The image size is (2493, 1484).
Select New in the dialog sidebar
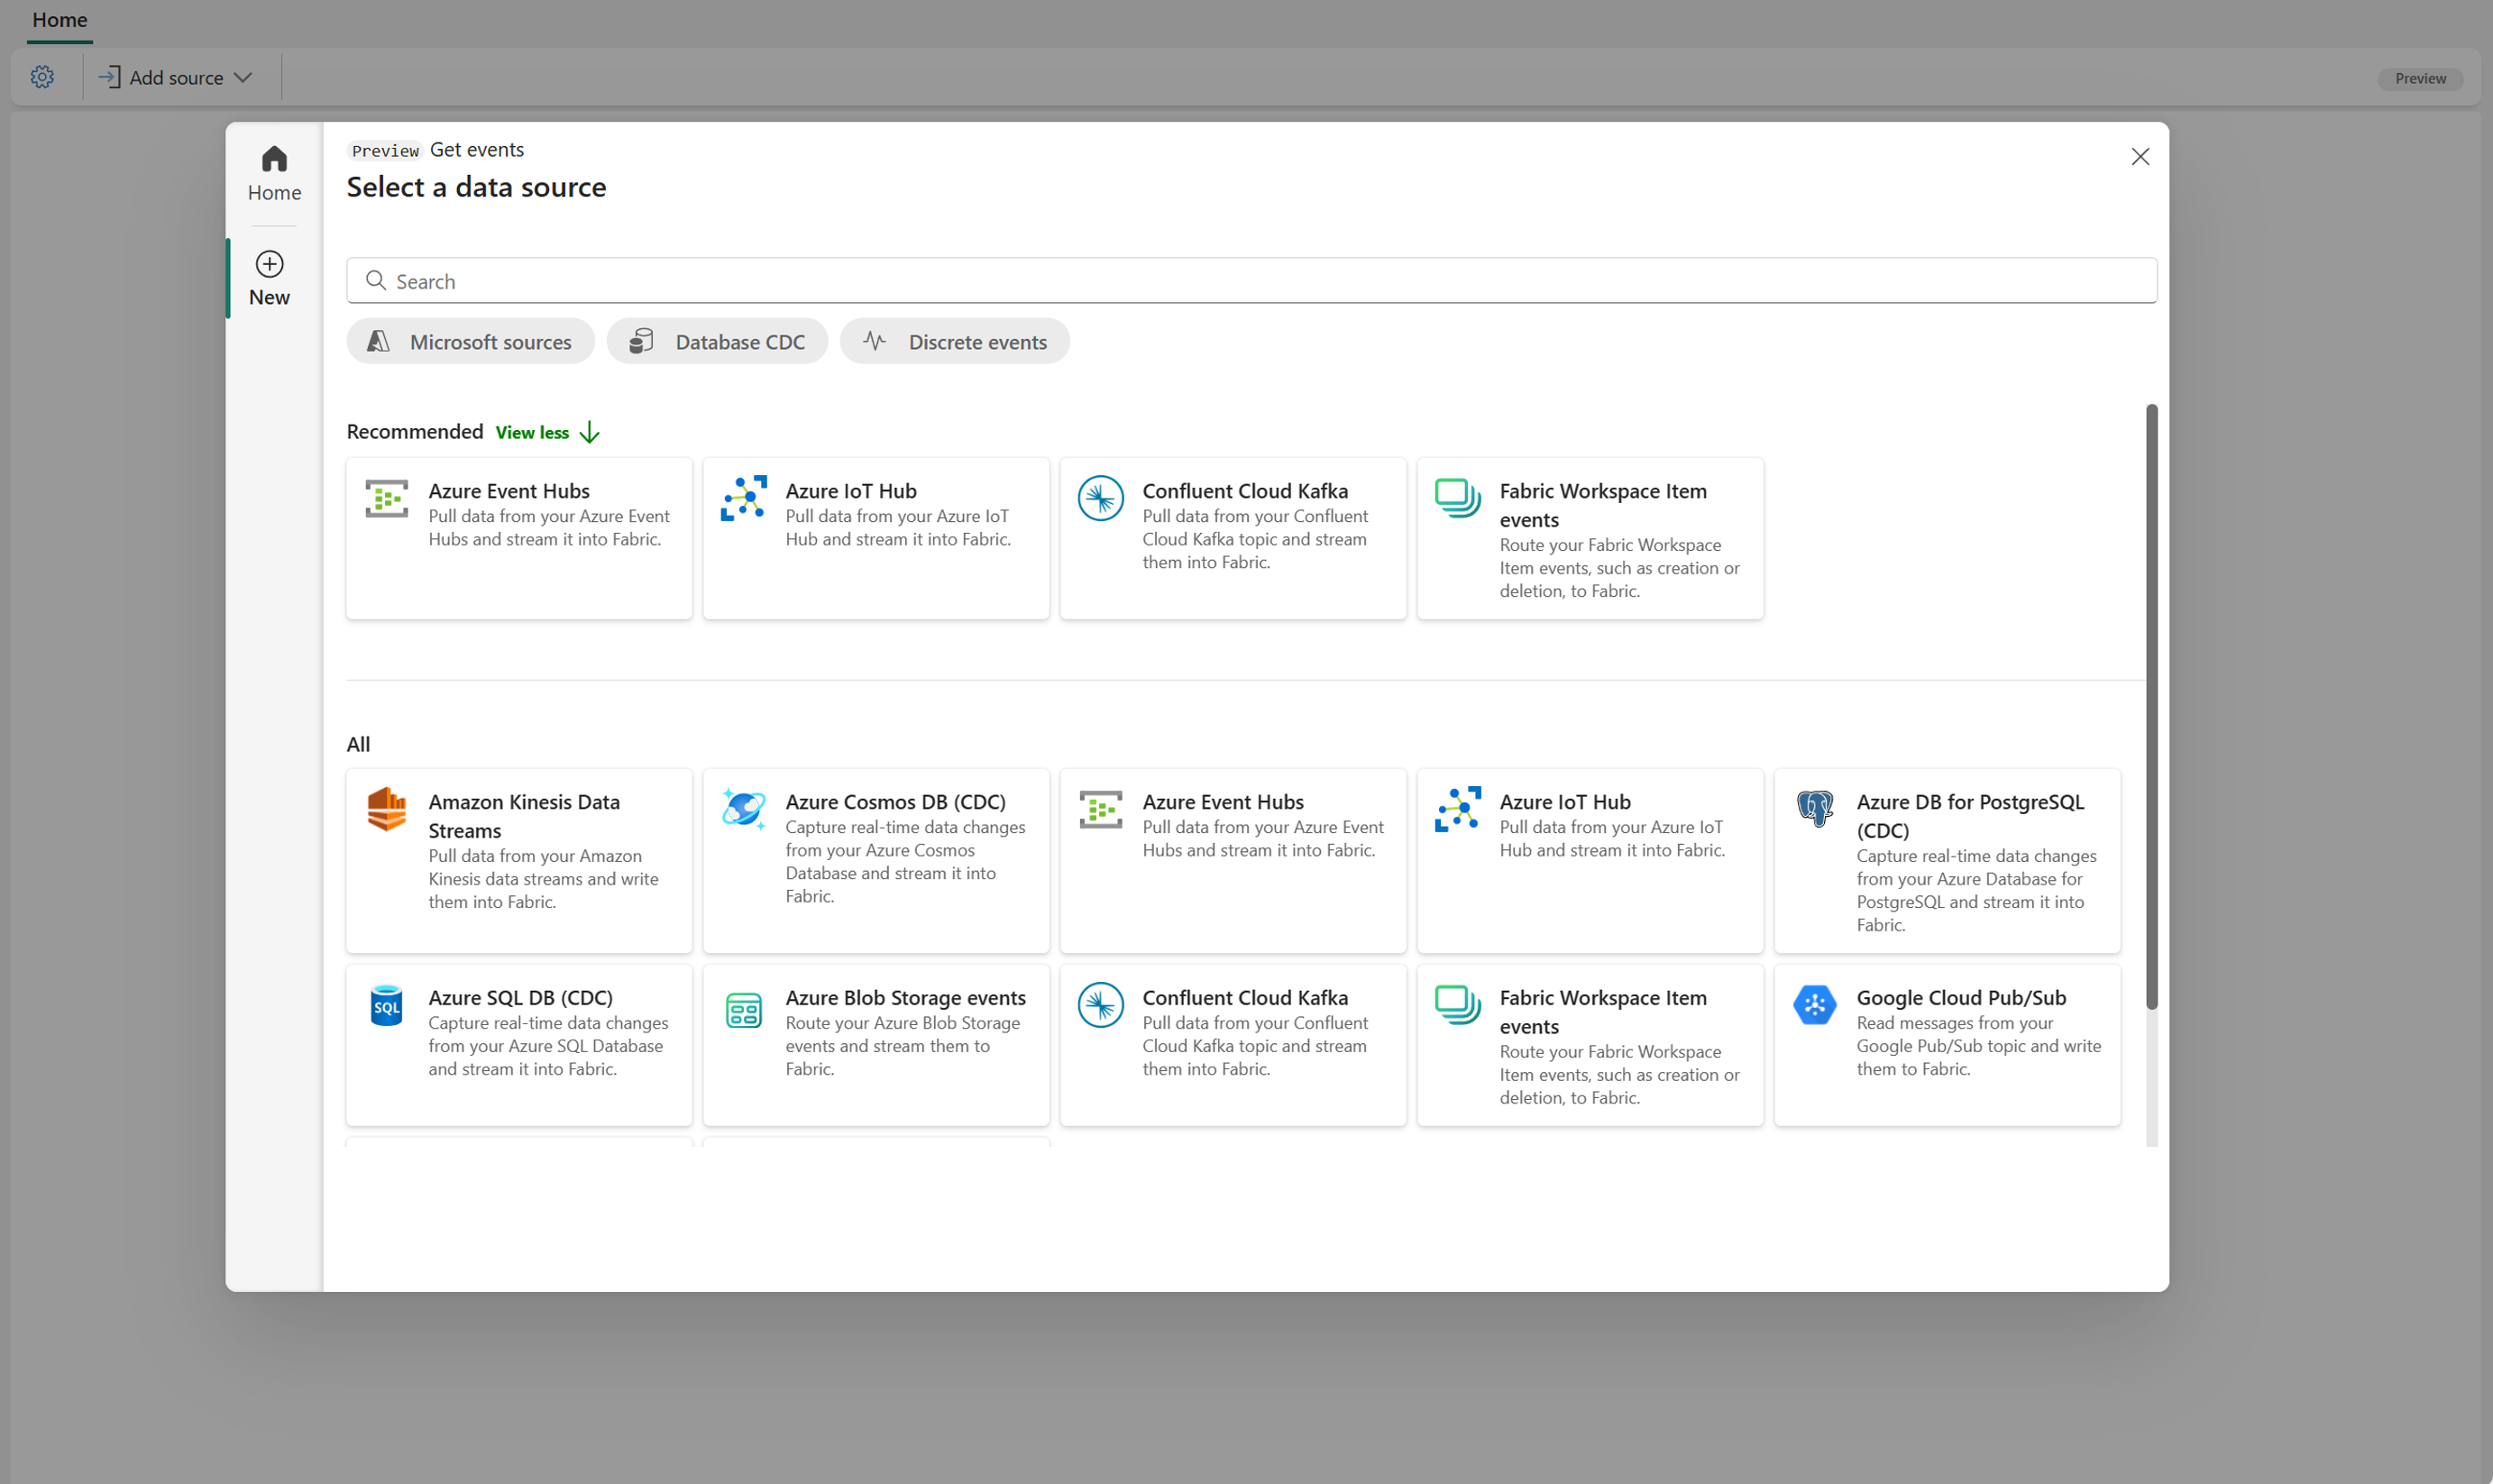(x=269, y=279)
